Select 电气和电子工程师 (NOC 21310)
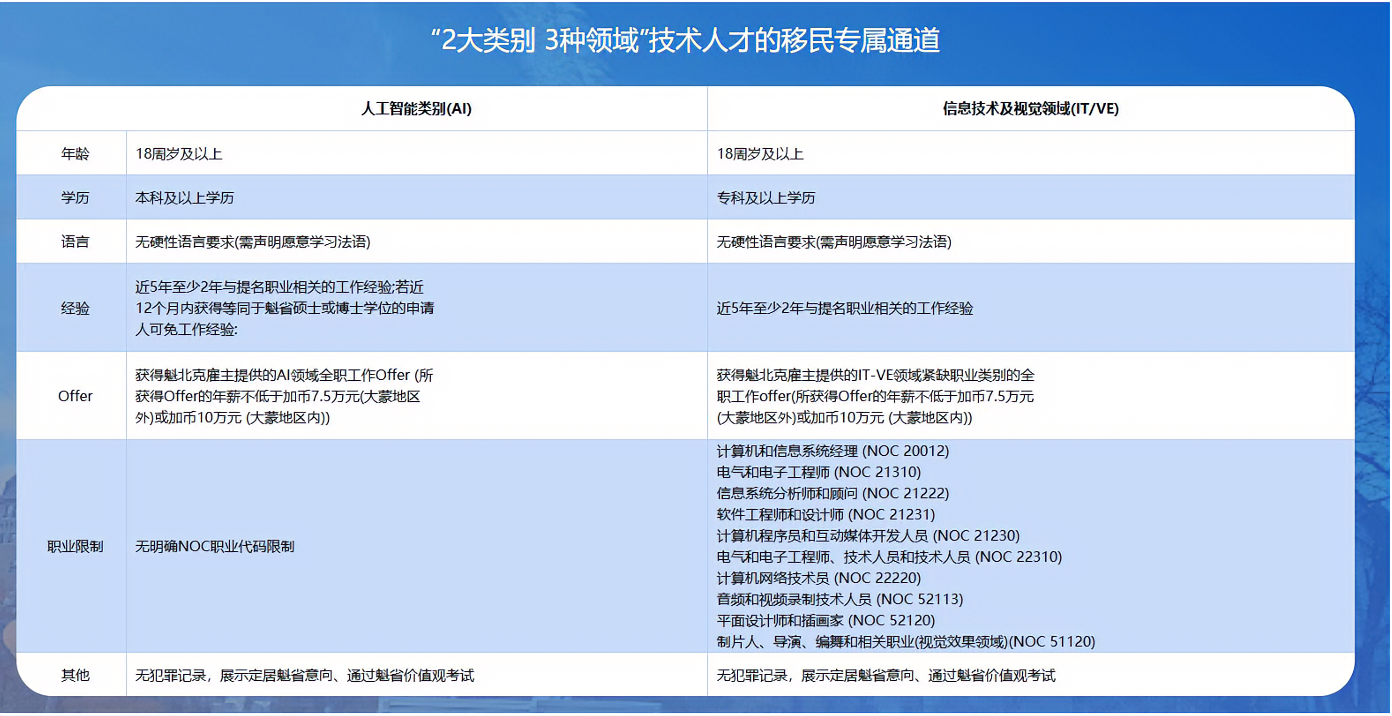The image size is (1392, 716). tap(819, 472)
